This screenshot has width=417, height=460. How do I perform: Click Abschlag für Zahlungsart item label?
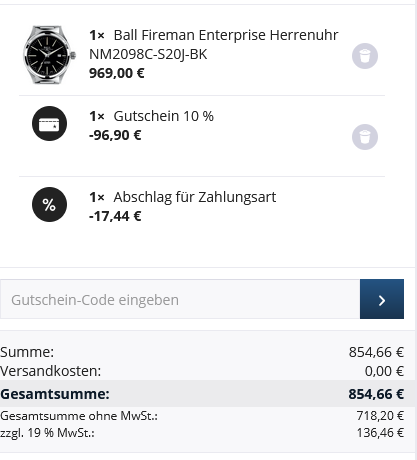[195, 197]
